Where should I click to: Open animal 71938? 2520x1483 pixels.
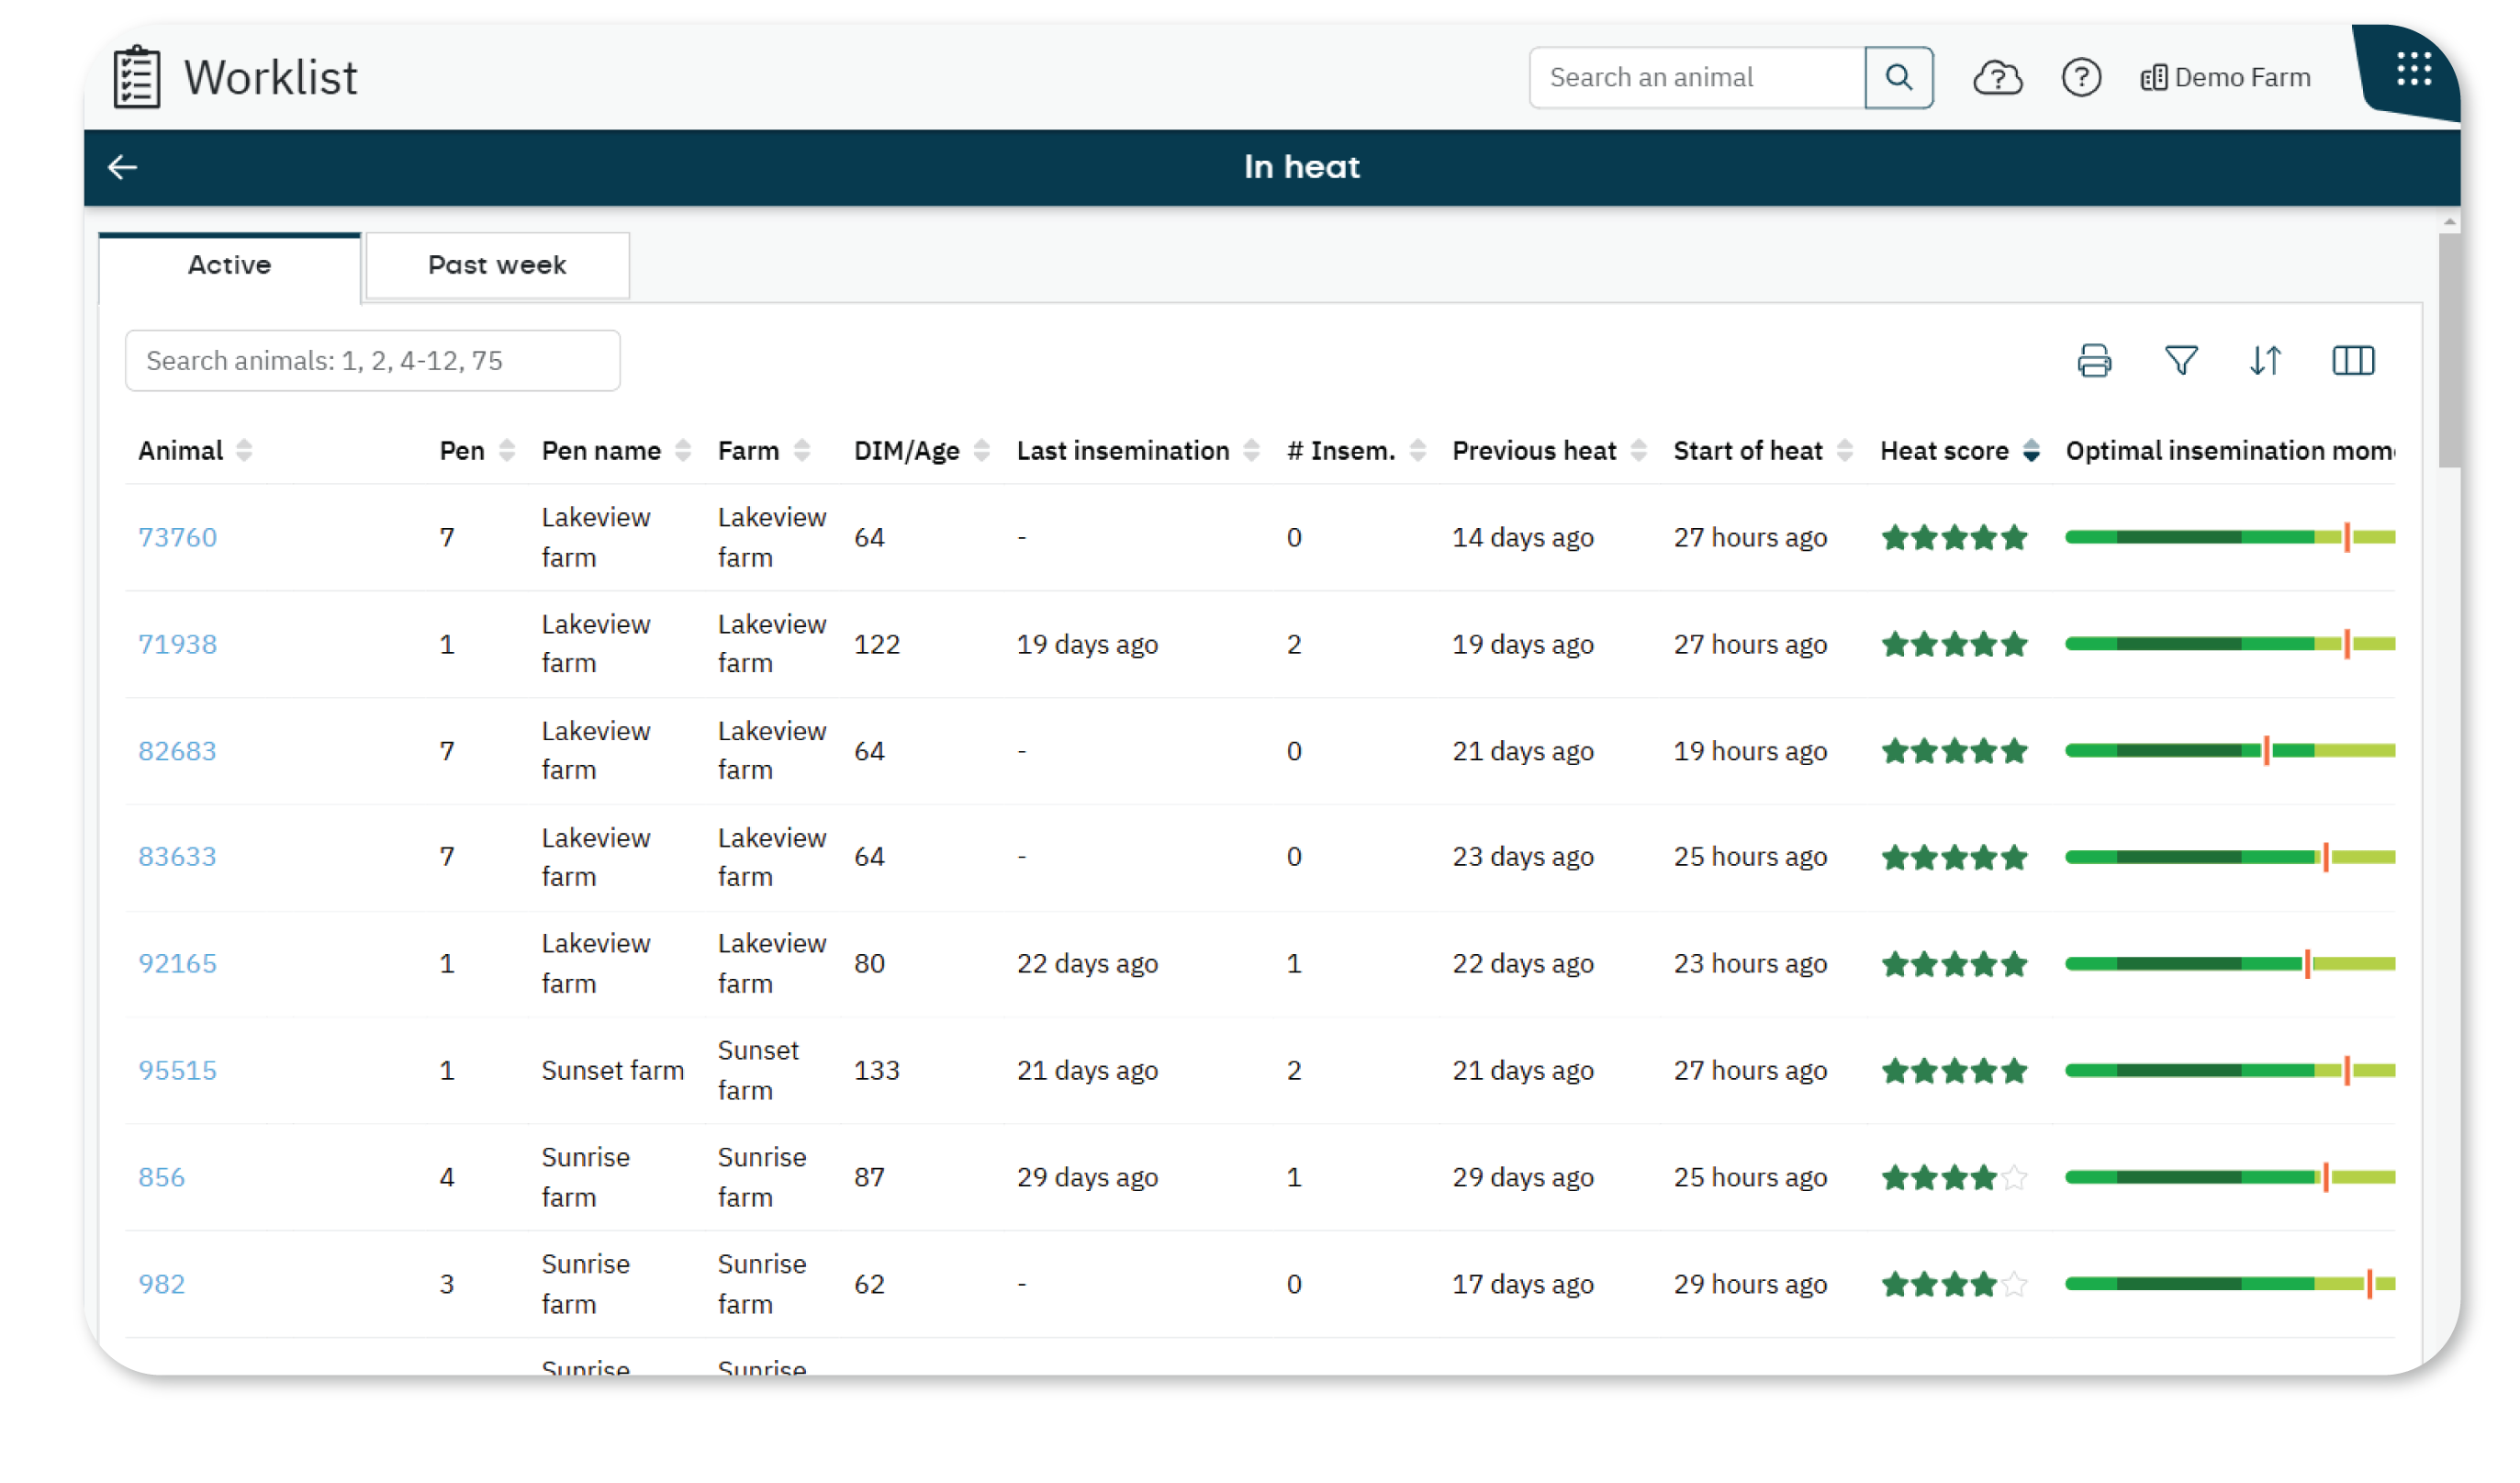(x=177, y=645)
